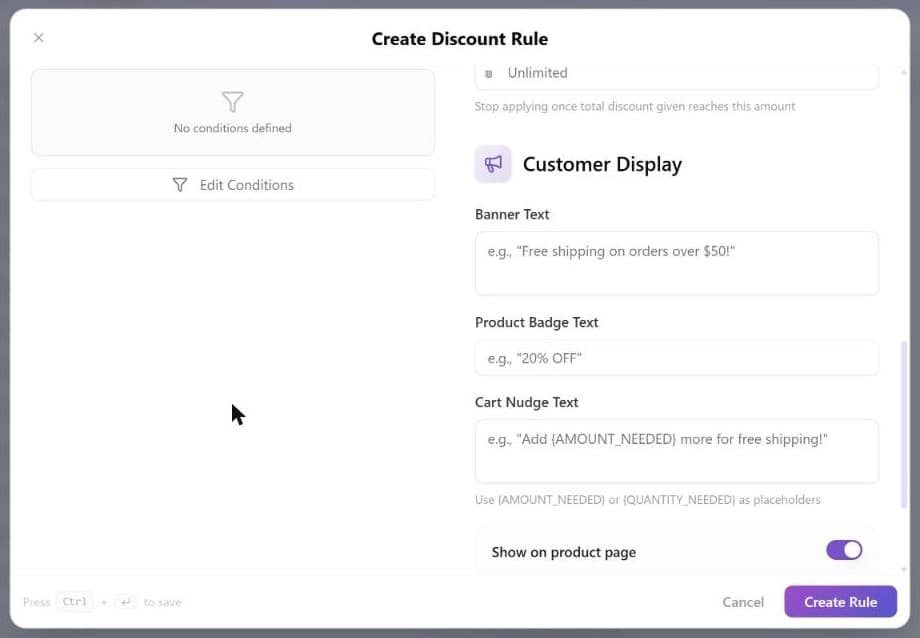Click the Show on product page label
Screen dimensions: 920x638
[x=564, y=552]
